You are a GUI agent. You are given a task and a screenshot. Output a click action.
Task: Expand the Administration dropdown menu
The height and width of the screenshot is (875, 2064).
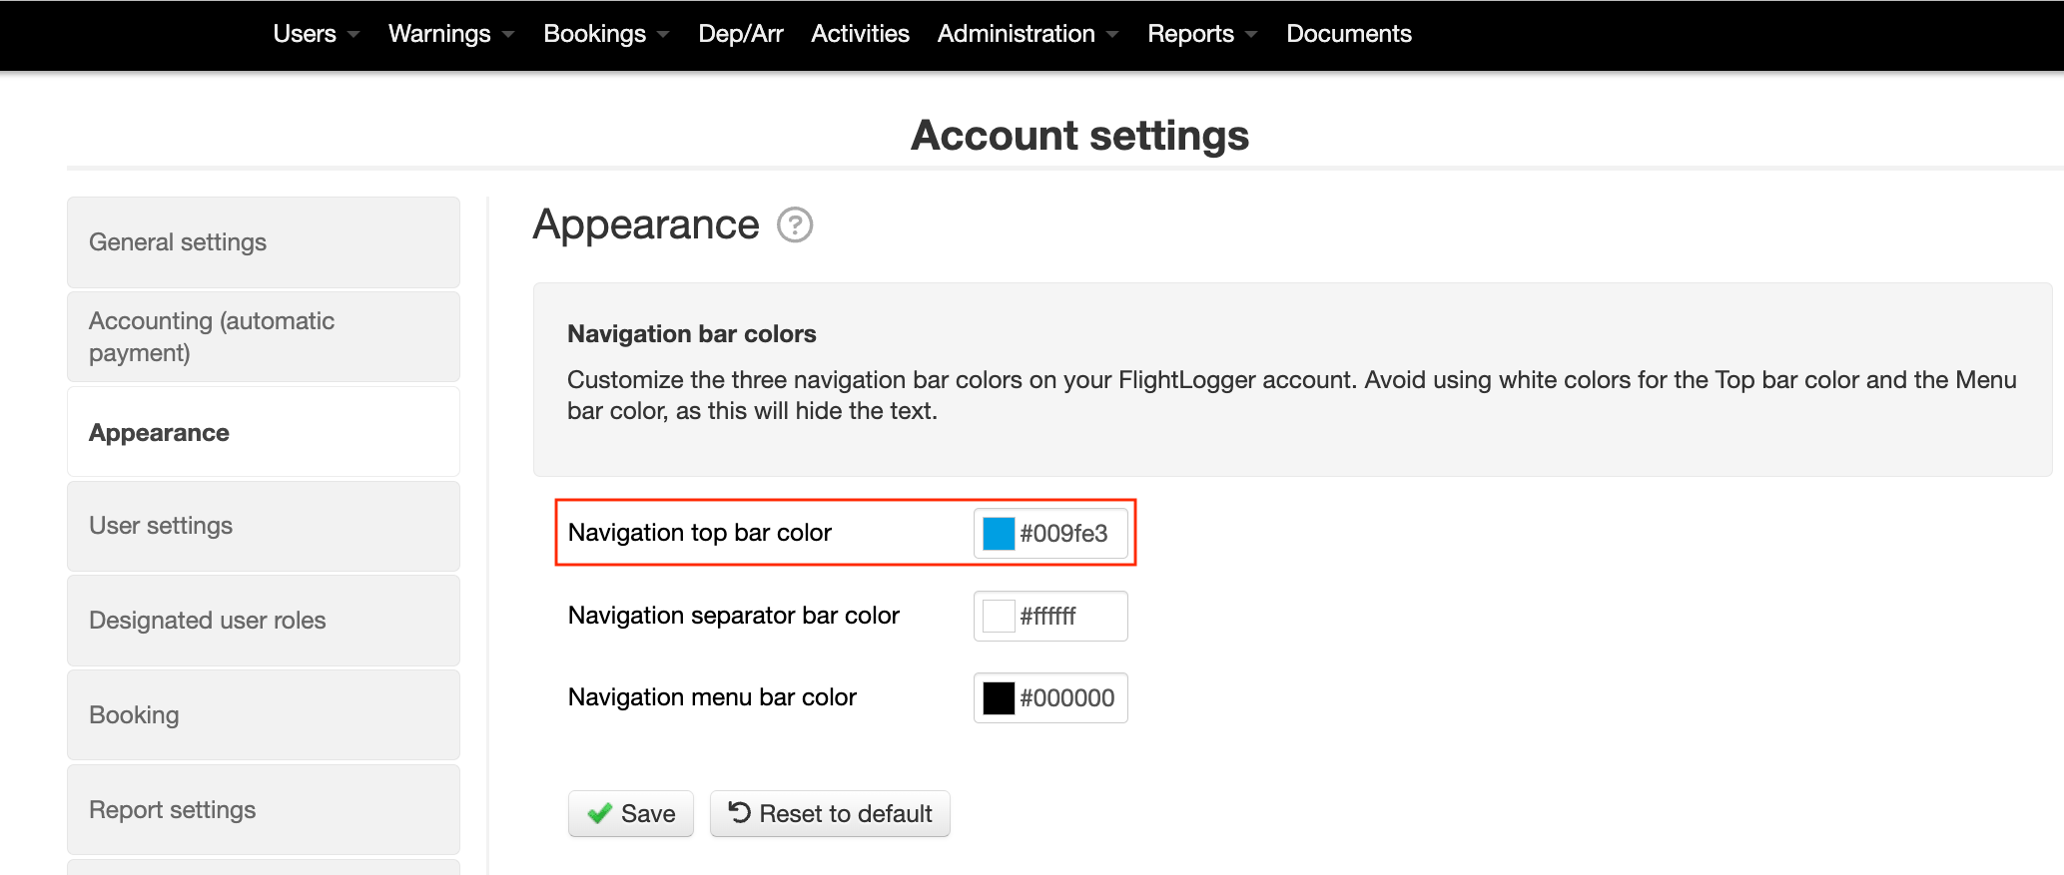[1027, 34]
